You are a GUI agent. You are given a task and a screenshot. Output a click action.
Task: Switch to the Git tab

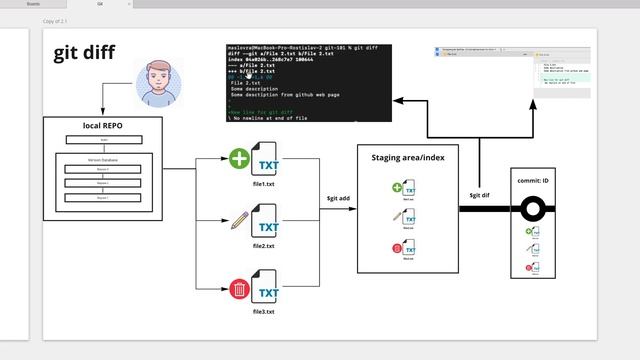100,4
